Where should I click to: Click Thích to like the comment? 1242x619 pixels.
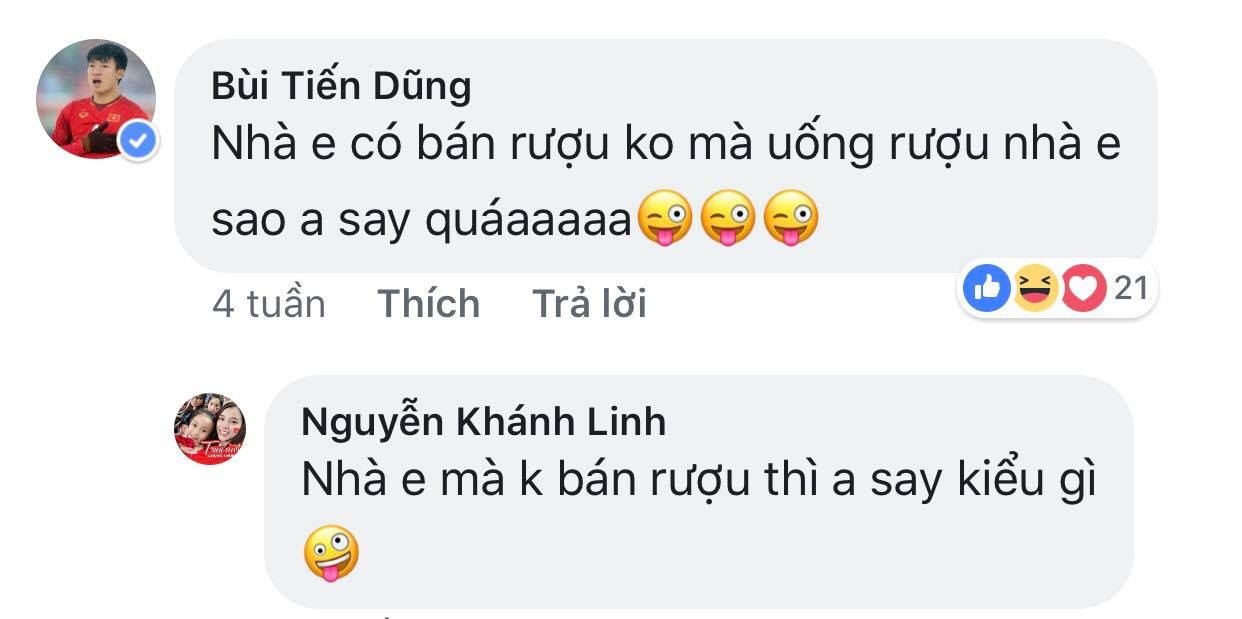pyautogui.click(x=429, y=304)
